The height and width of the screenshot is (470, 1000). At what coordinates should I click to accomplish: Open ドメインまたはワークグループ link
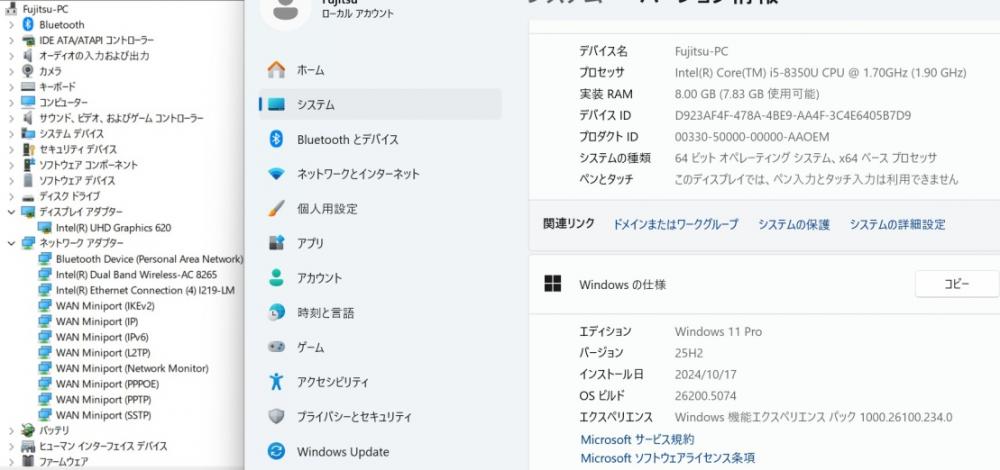click(x=675, y=224)
